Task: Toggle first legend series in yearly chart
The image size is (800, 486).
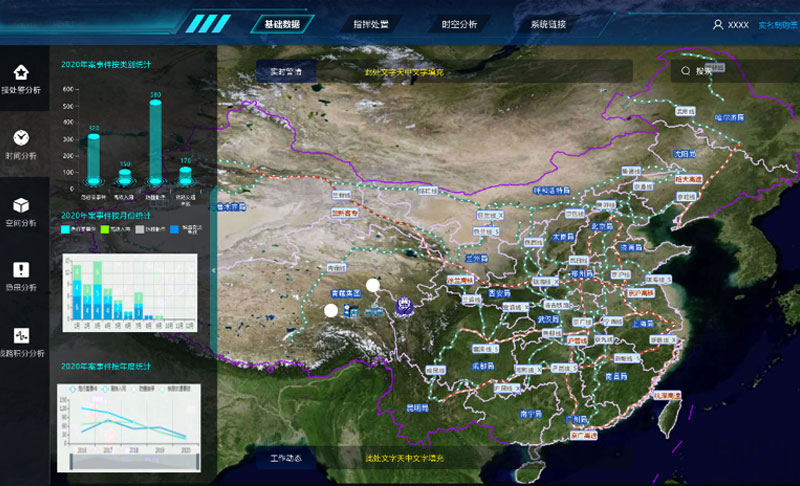Action: (x=73, y=389)
